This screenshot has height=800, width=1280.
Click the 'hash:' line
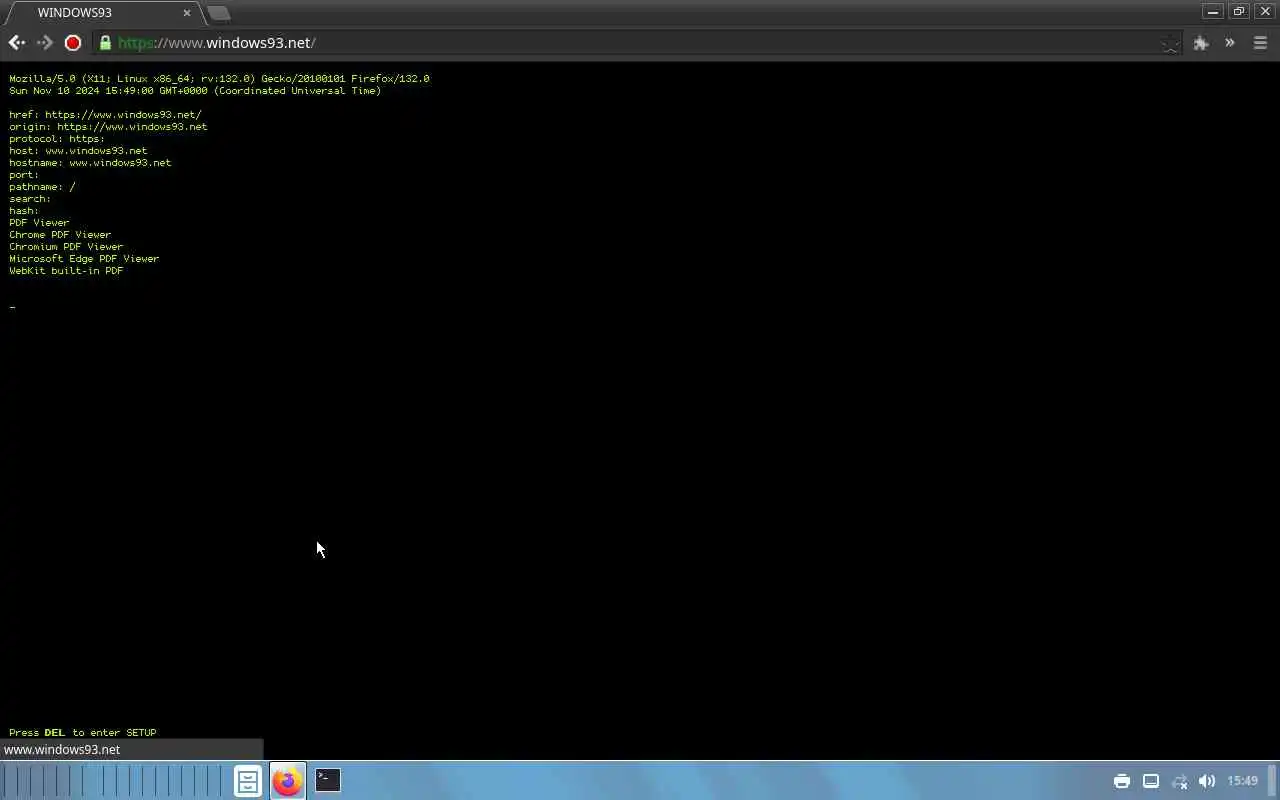pos(24,211)
